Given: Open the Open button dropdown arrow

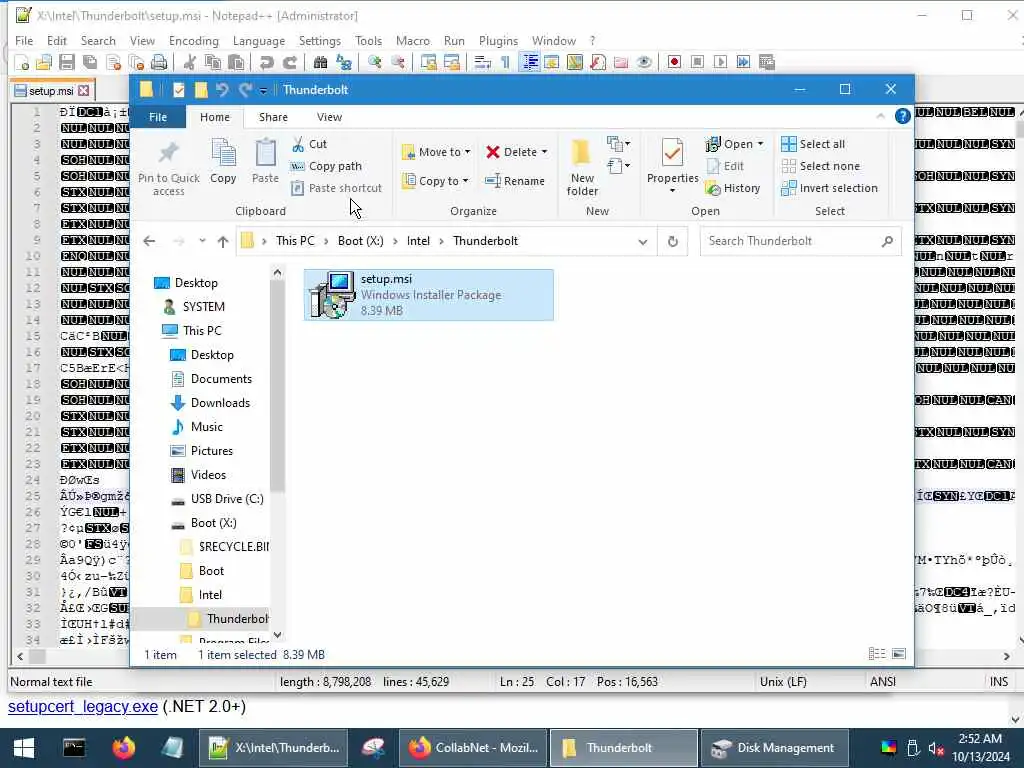Looking at the screenshot, I should (761, 144).
